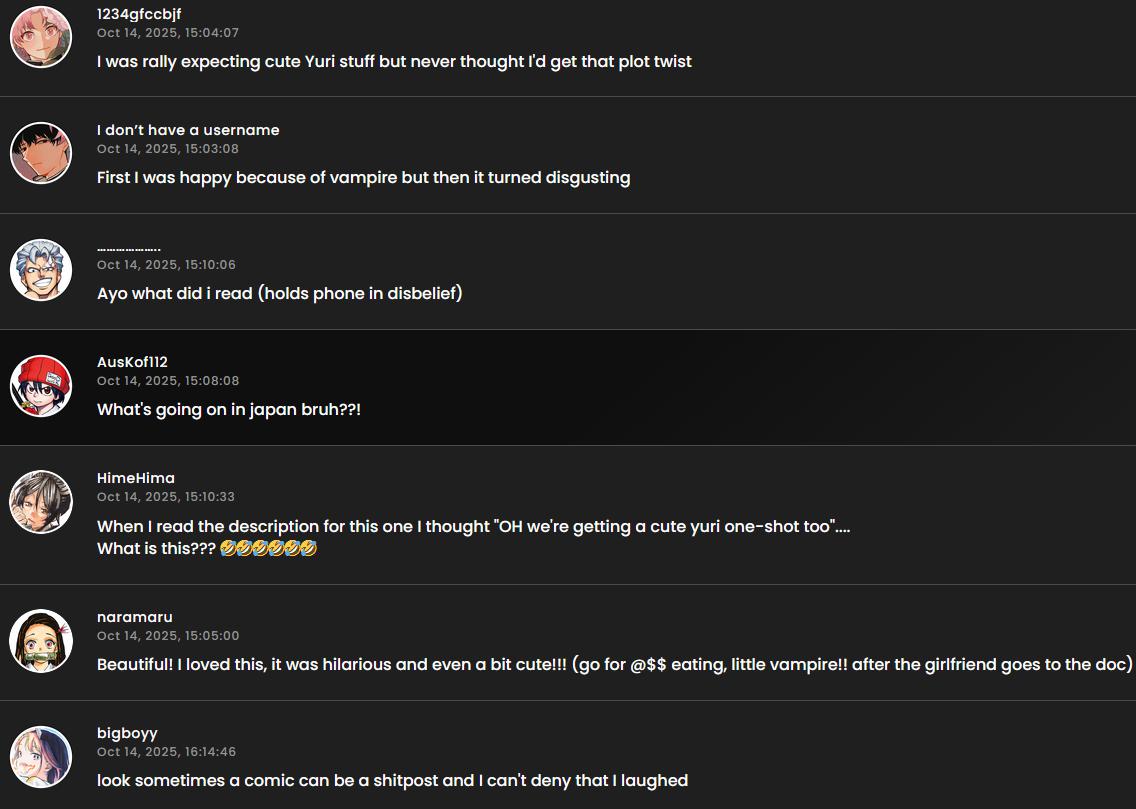The image size is (1136, 809).
Task: Visit the AusKof112 profile name
Action: pos(132,362)
